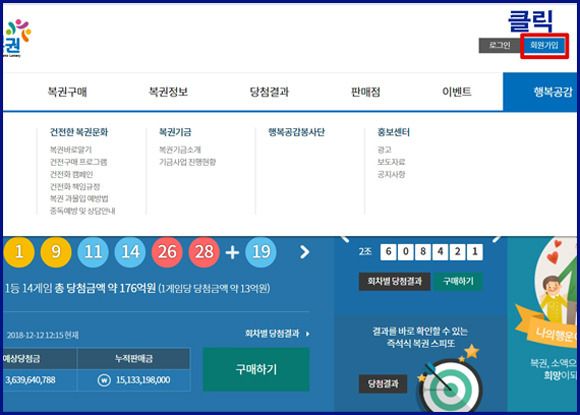Open 건전한 복권문화 submenu heading

tap(79, 132)
